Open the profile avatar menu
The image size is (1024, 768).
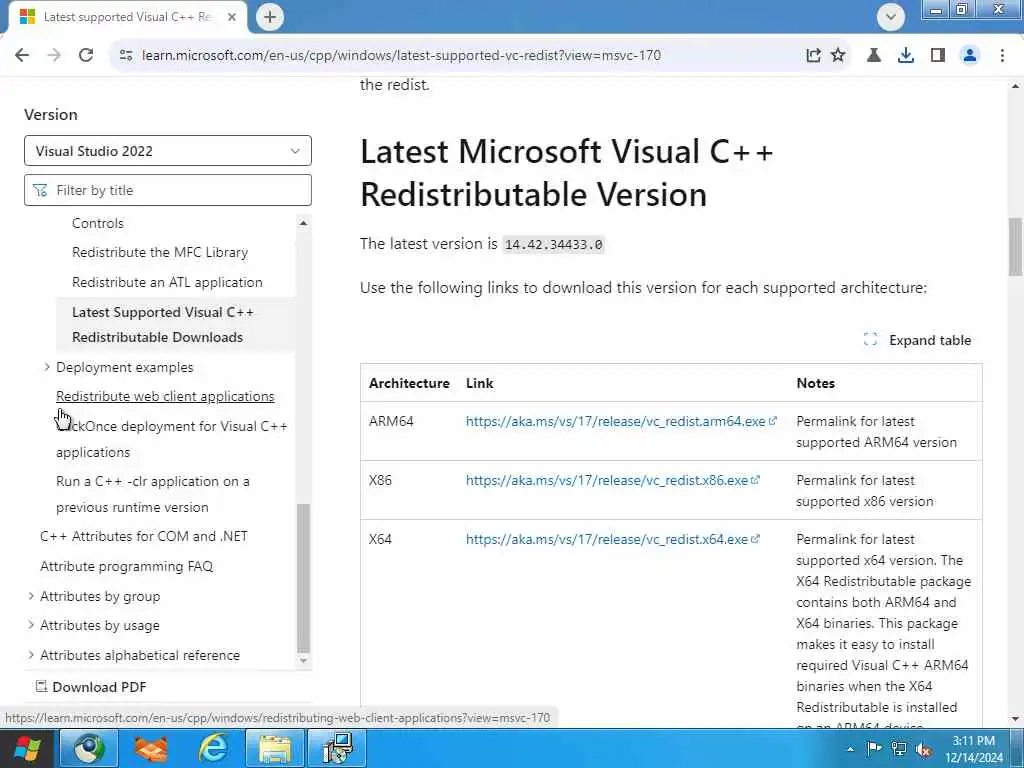pyautogui.click(x=970, y=56)
